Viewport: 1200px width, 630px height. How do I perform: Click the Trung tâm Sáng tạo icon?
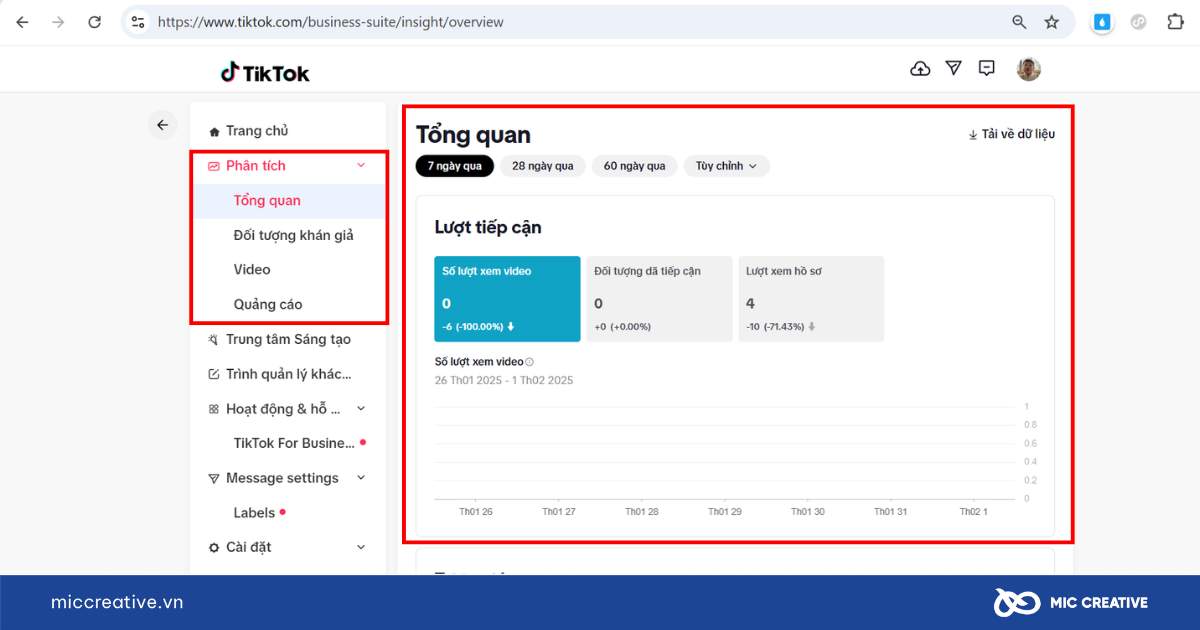pos(214,340)
